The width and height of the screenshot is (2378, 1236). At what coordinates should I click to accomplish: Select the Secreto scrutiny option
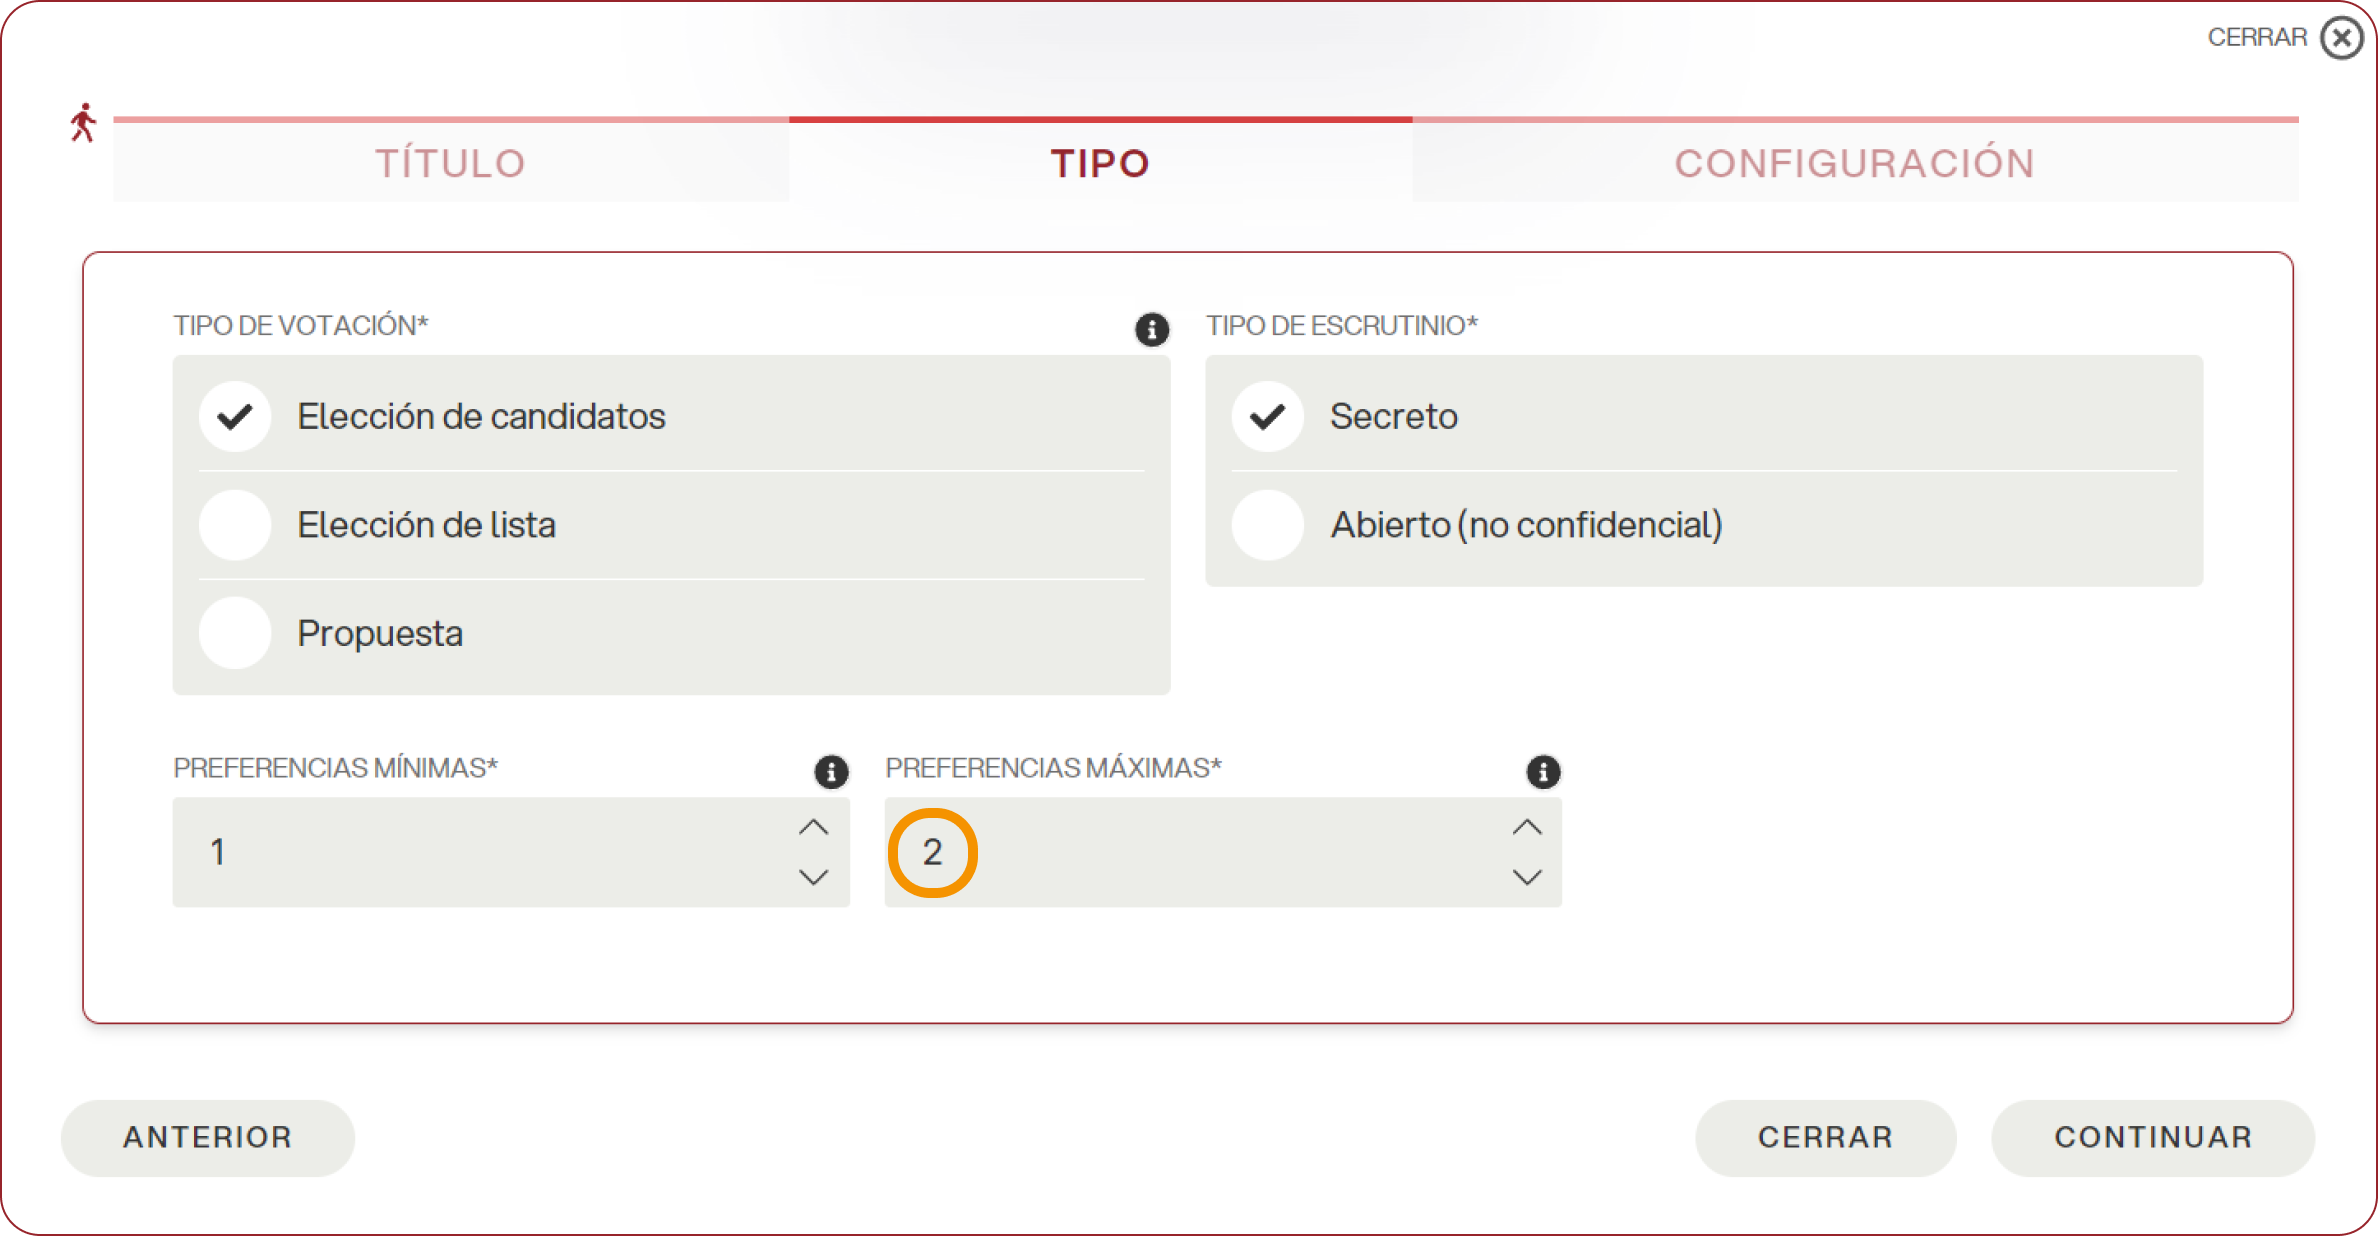tap(1267, 416)
